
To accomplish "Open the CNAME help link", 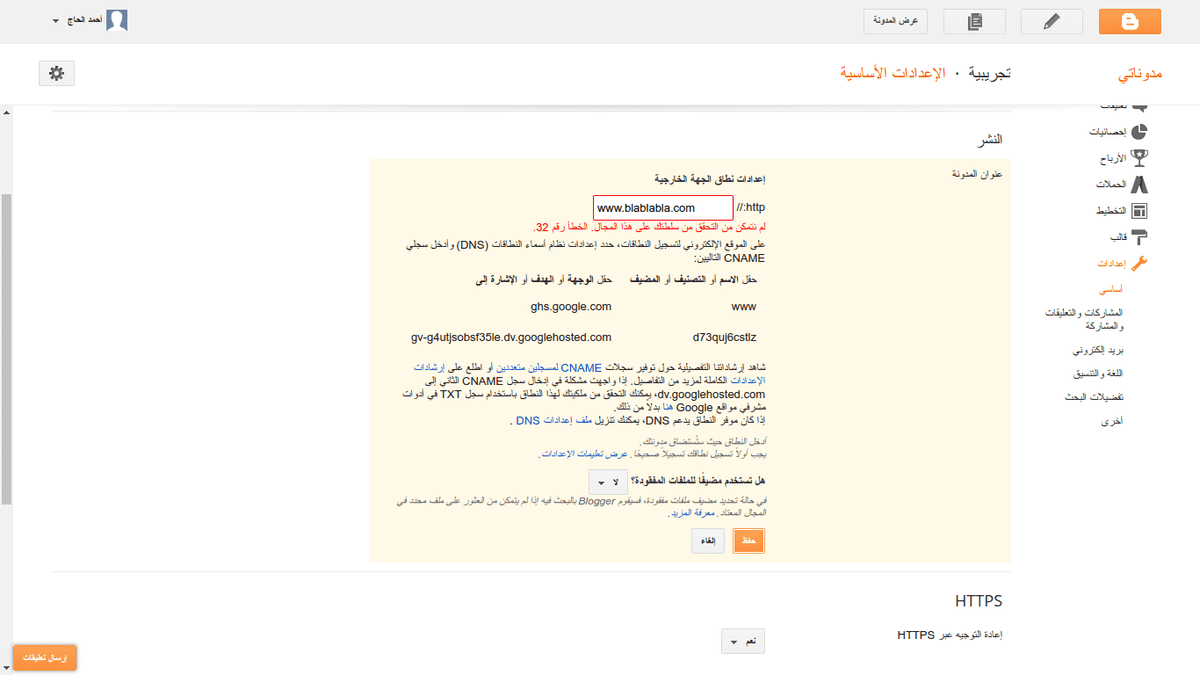I will 580,367.
